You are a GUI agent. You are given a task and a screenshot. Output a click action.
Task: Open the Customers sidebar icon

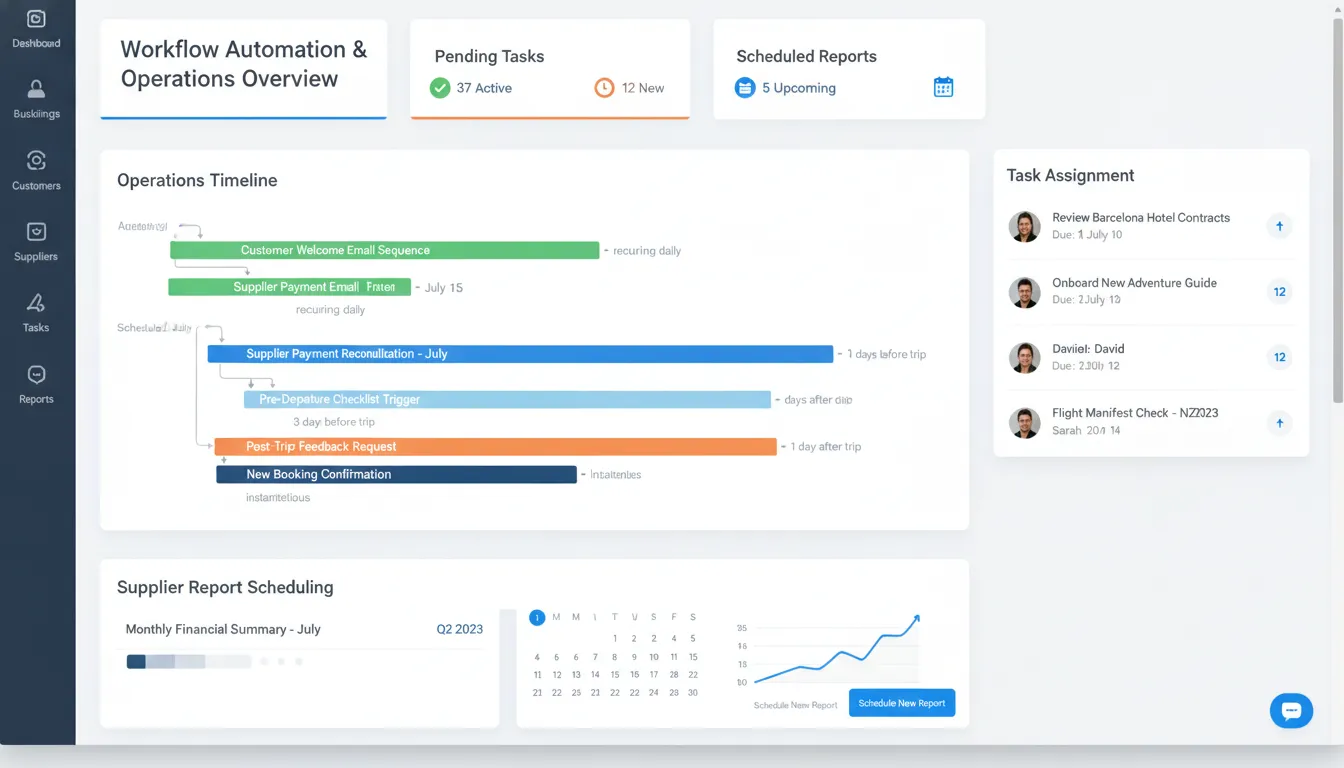click(36, 160)
